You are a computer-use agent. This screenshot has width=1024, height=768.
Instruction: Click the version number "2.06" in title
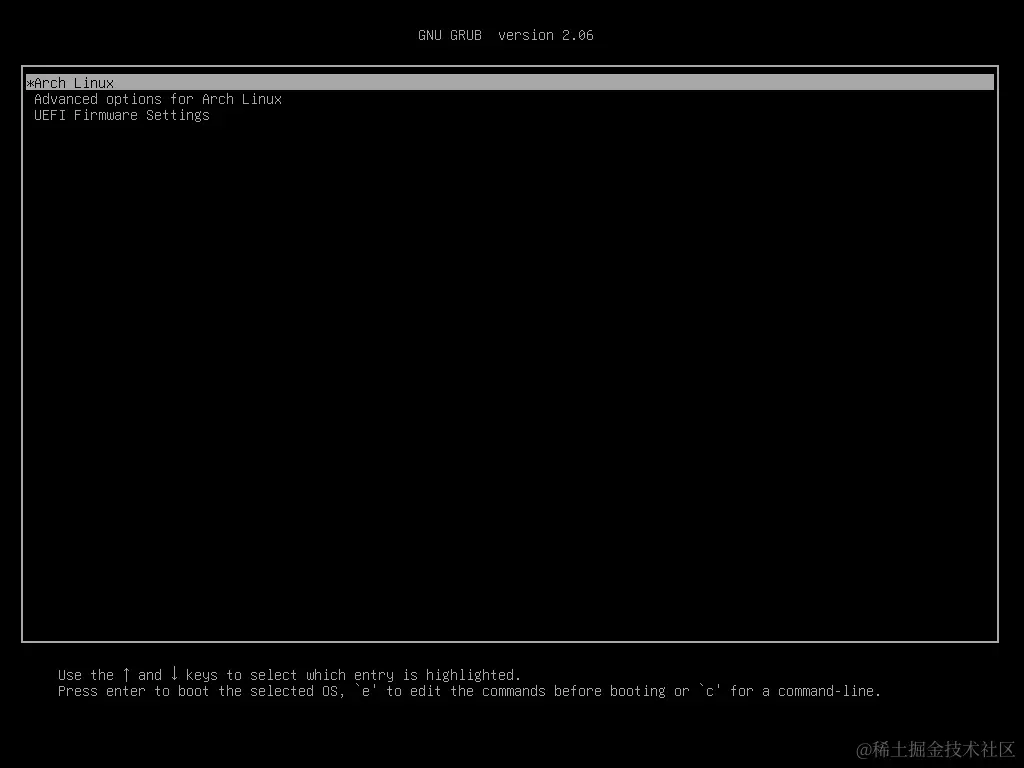578,35
